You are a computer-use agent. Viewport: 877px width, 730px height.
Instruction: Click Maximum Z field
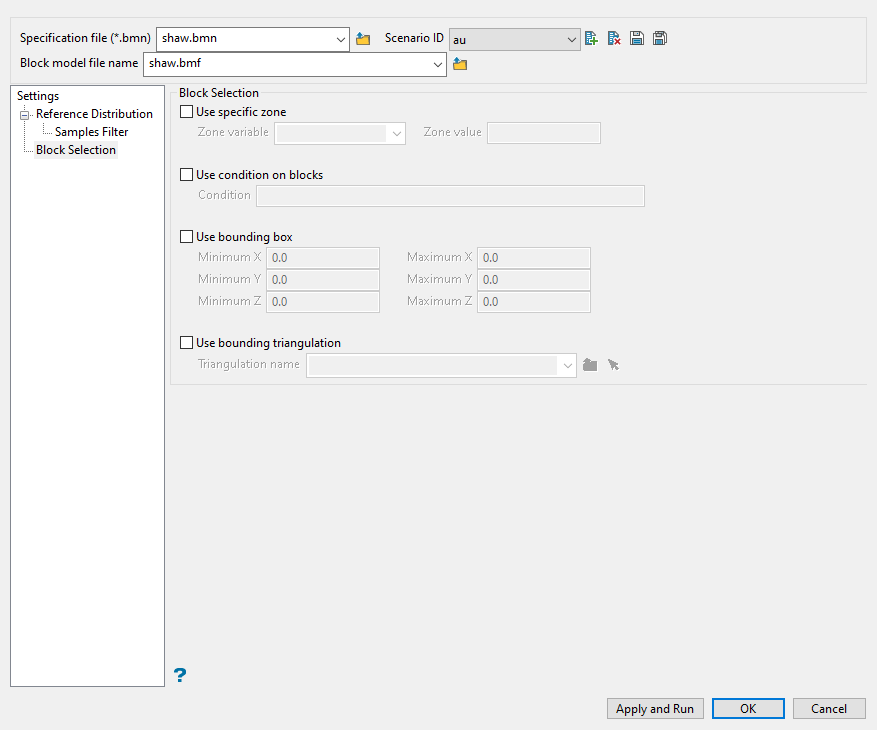tap(534, 302)
